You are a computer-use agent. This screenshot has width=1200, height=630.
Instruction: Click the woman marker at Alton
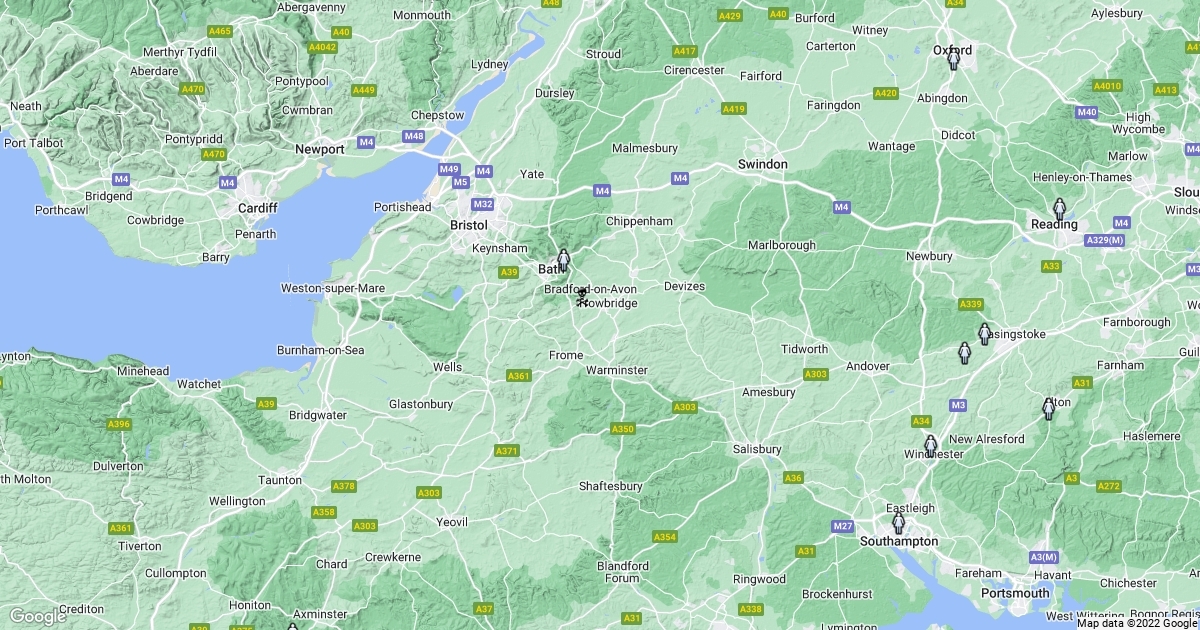click(x=1049, y=408)
